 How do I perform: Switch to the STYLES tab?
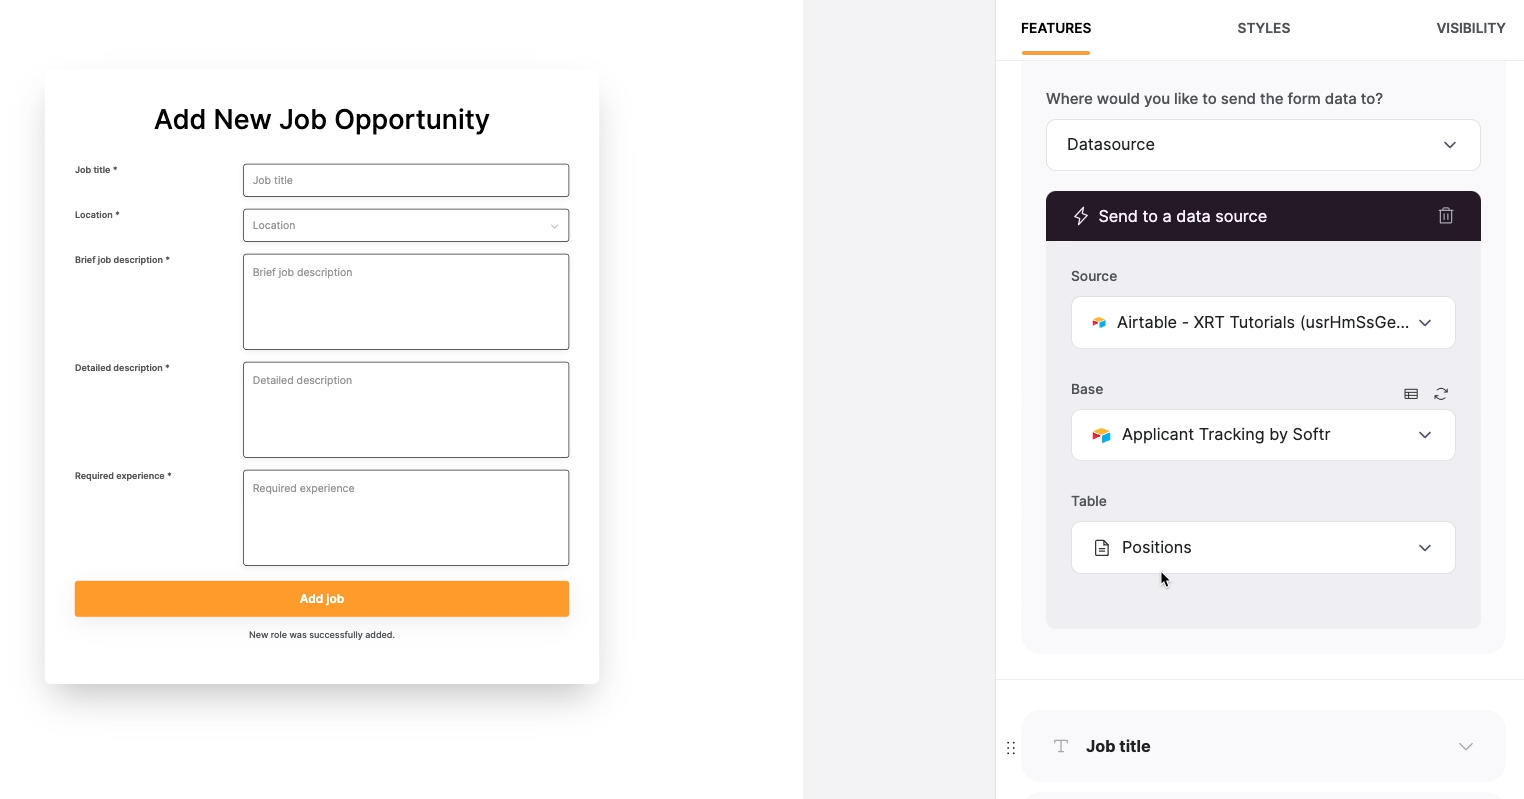[1264, 28]
